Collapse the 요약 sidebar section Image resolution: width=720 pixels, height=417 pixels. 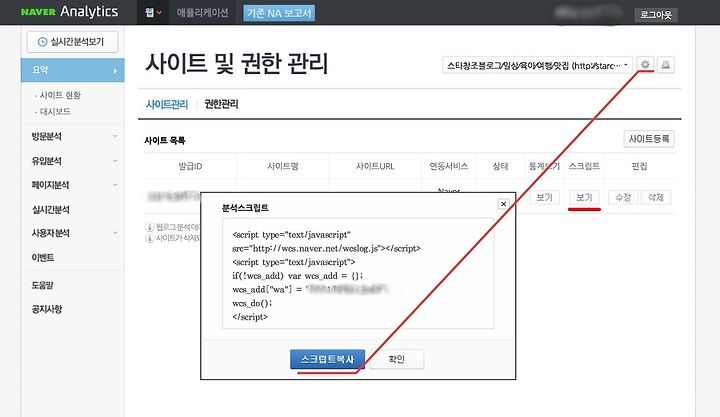tap(72, 70)
